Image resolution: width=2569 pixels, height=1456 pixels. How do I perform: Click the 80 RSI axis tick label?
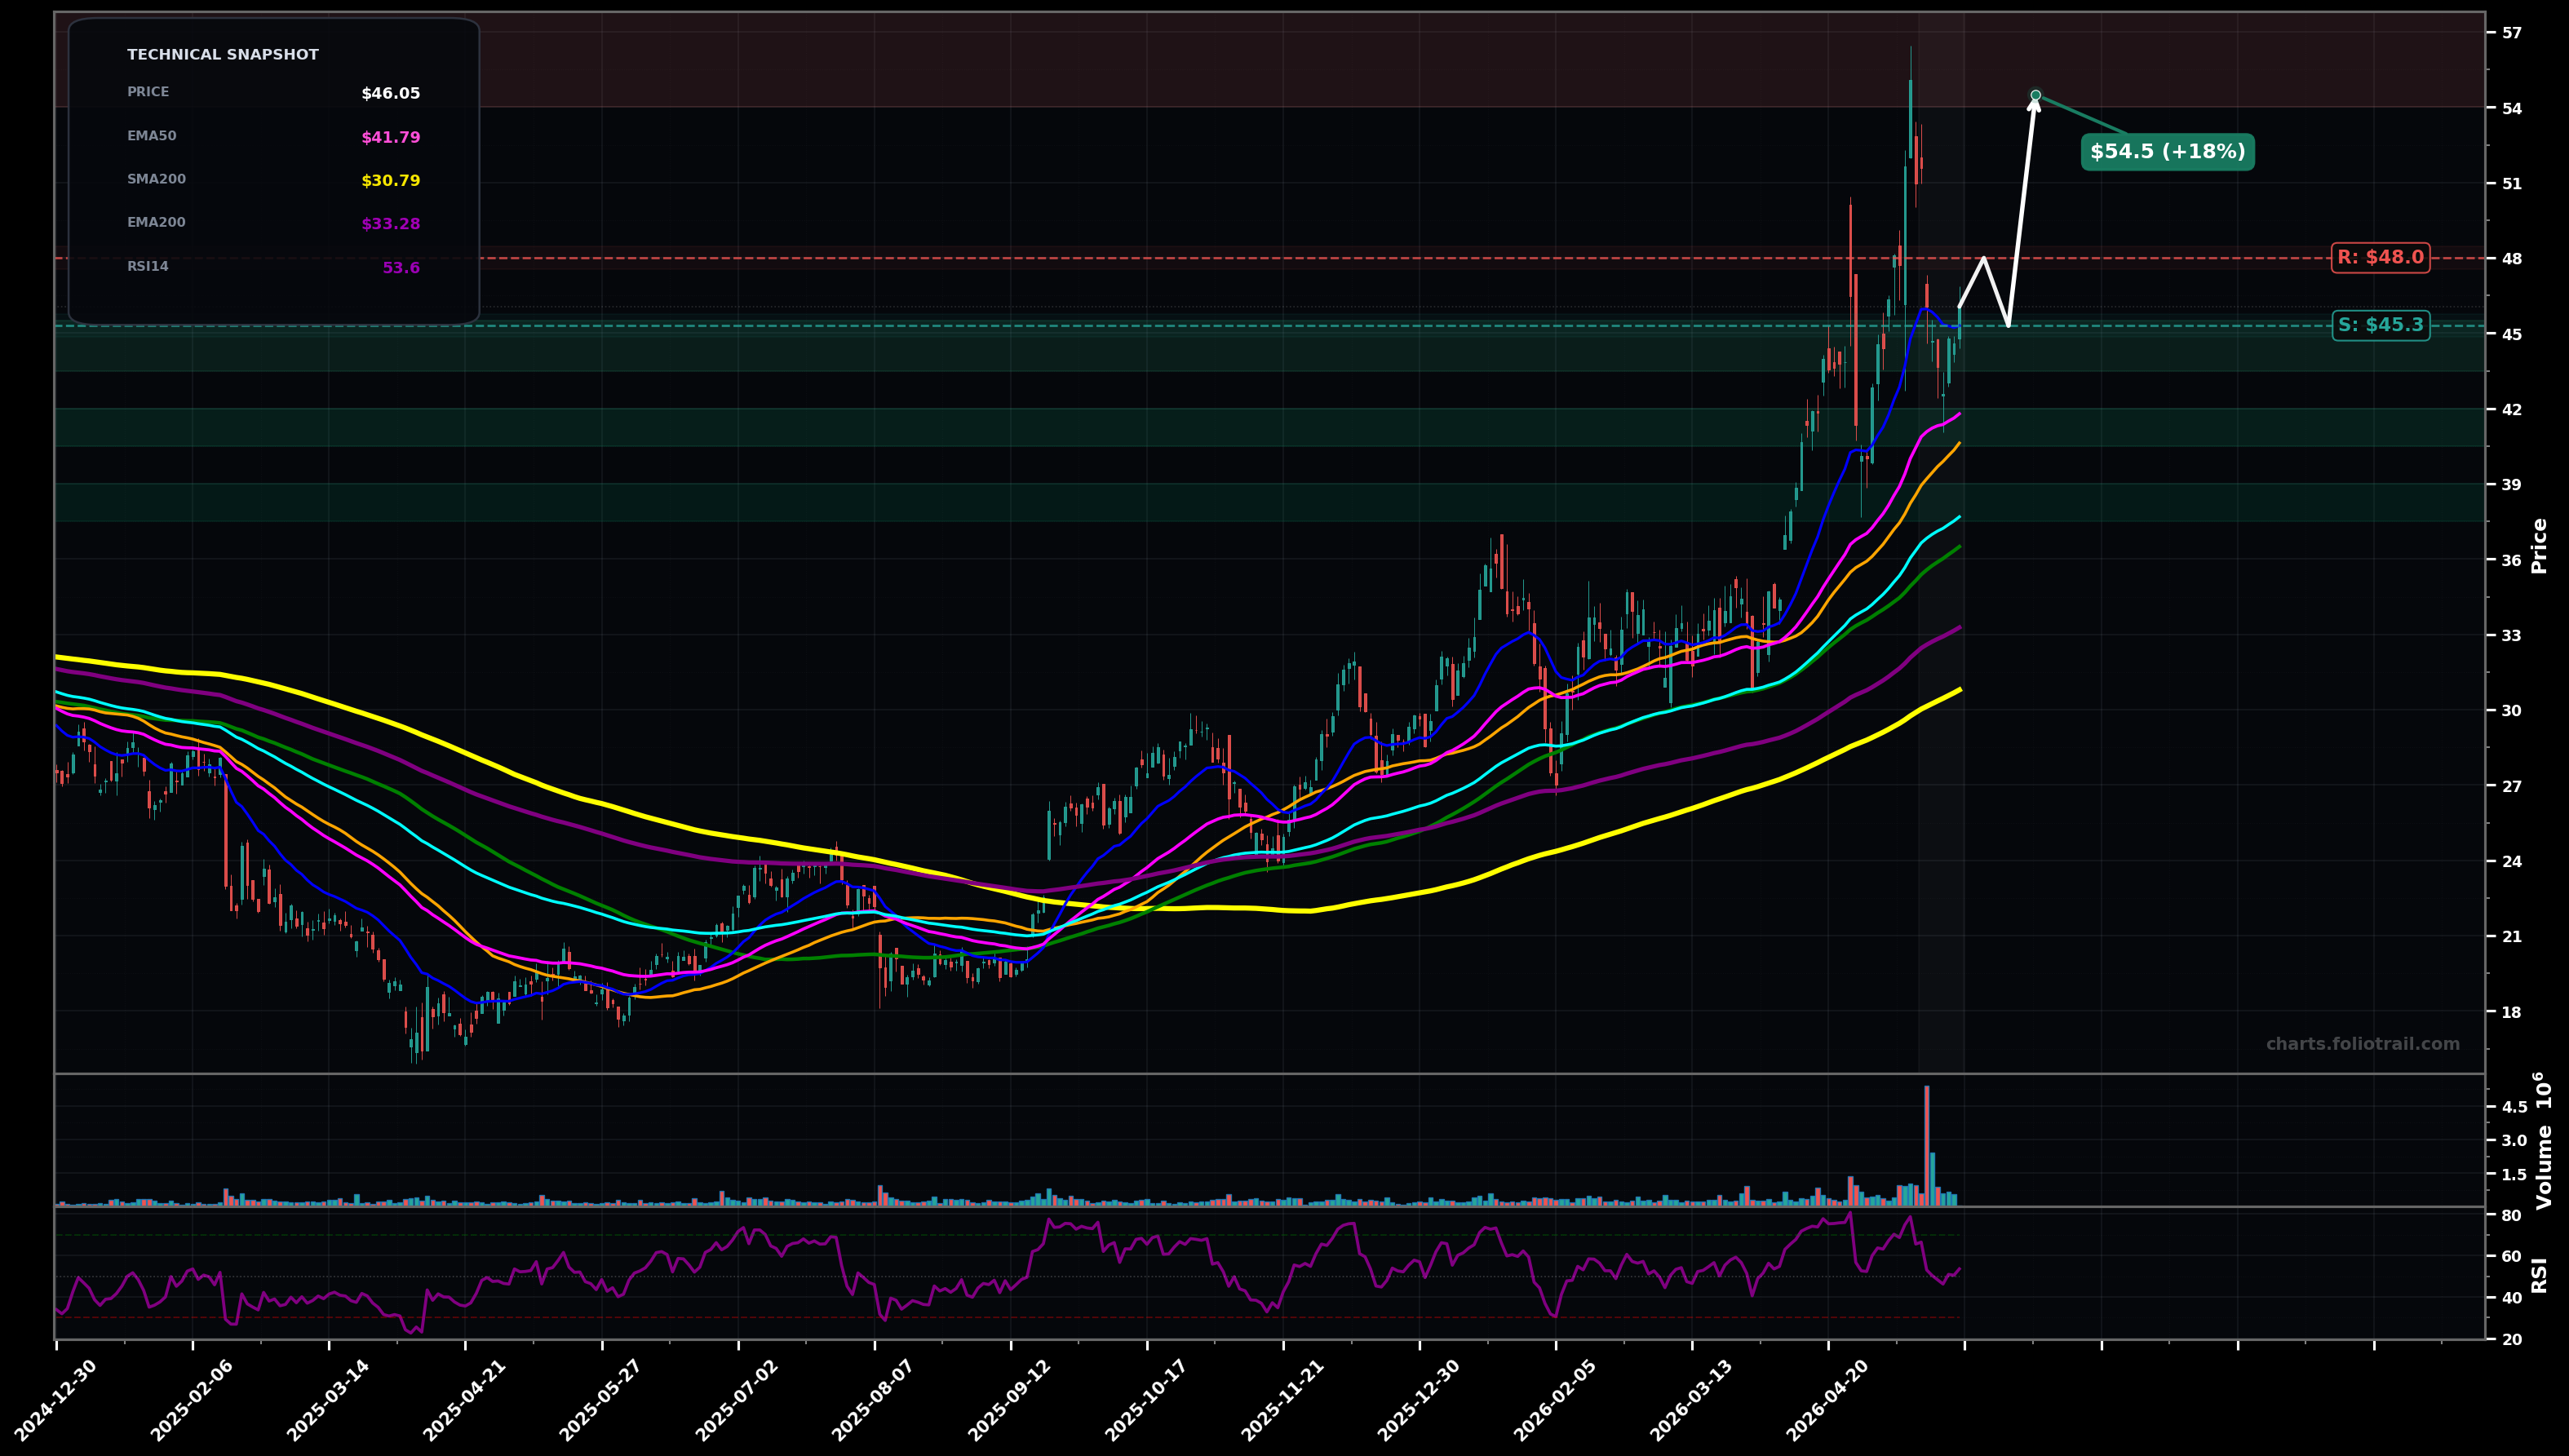pos(2511,1216)
